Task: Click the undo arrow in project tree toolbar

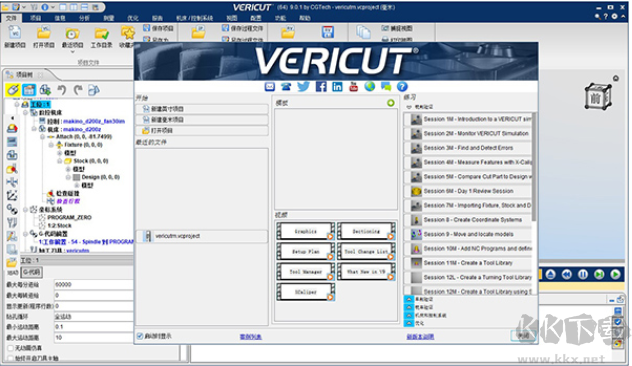Action: 61,89
